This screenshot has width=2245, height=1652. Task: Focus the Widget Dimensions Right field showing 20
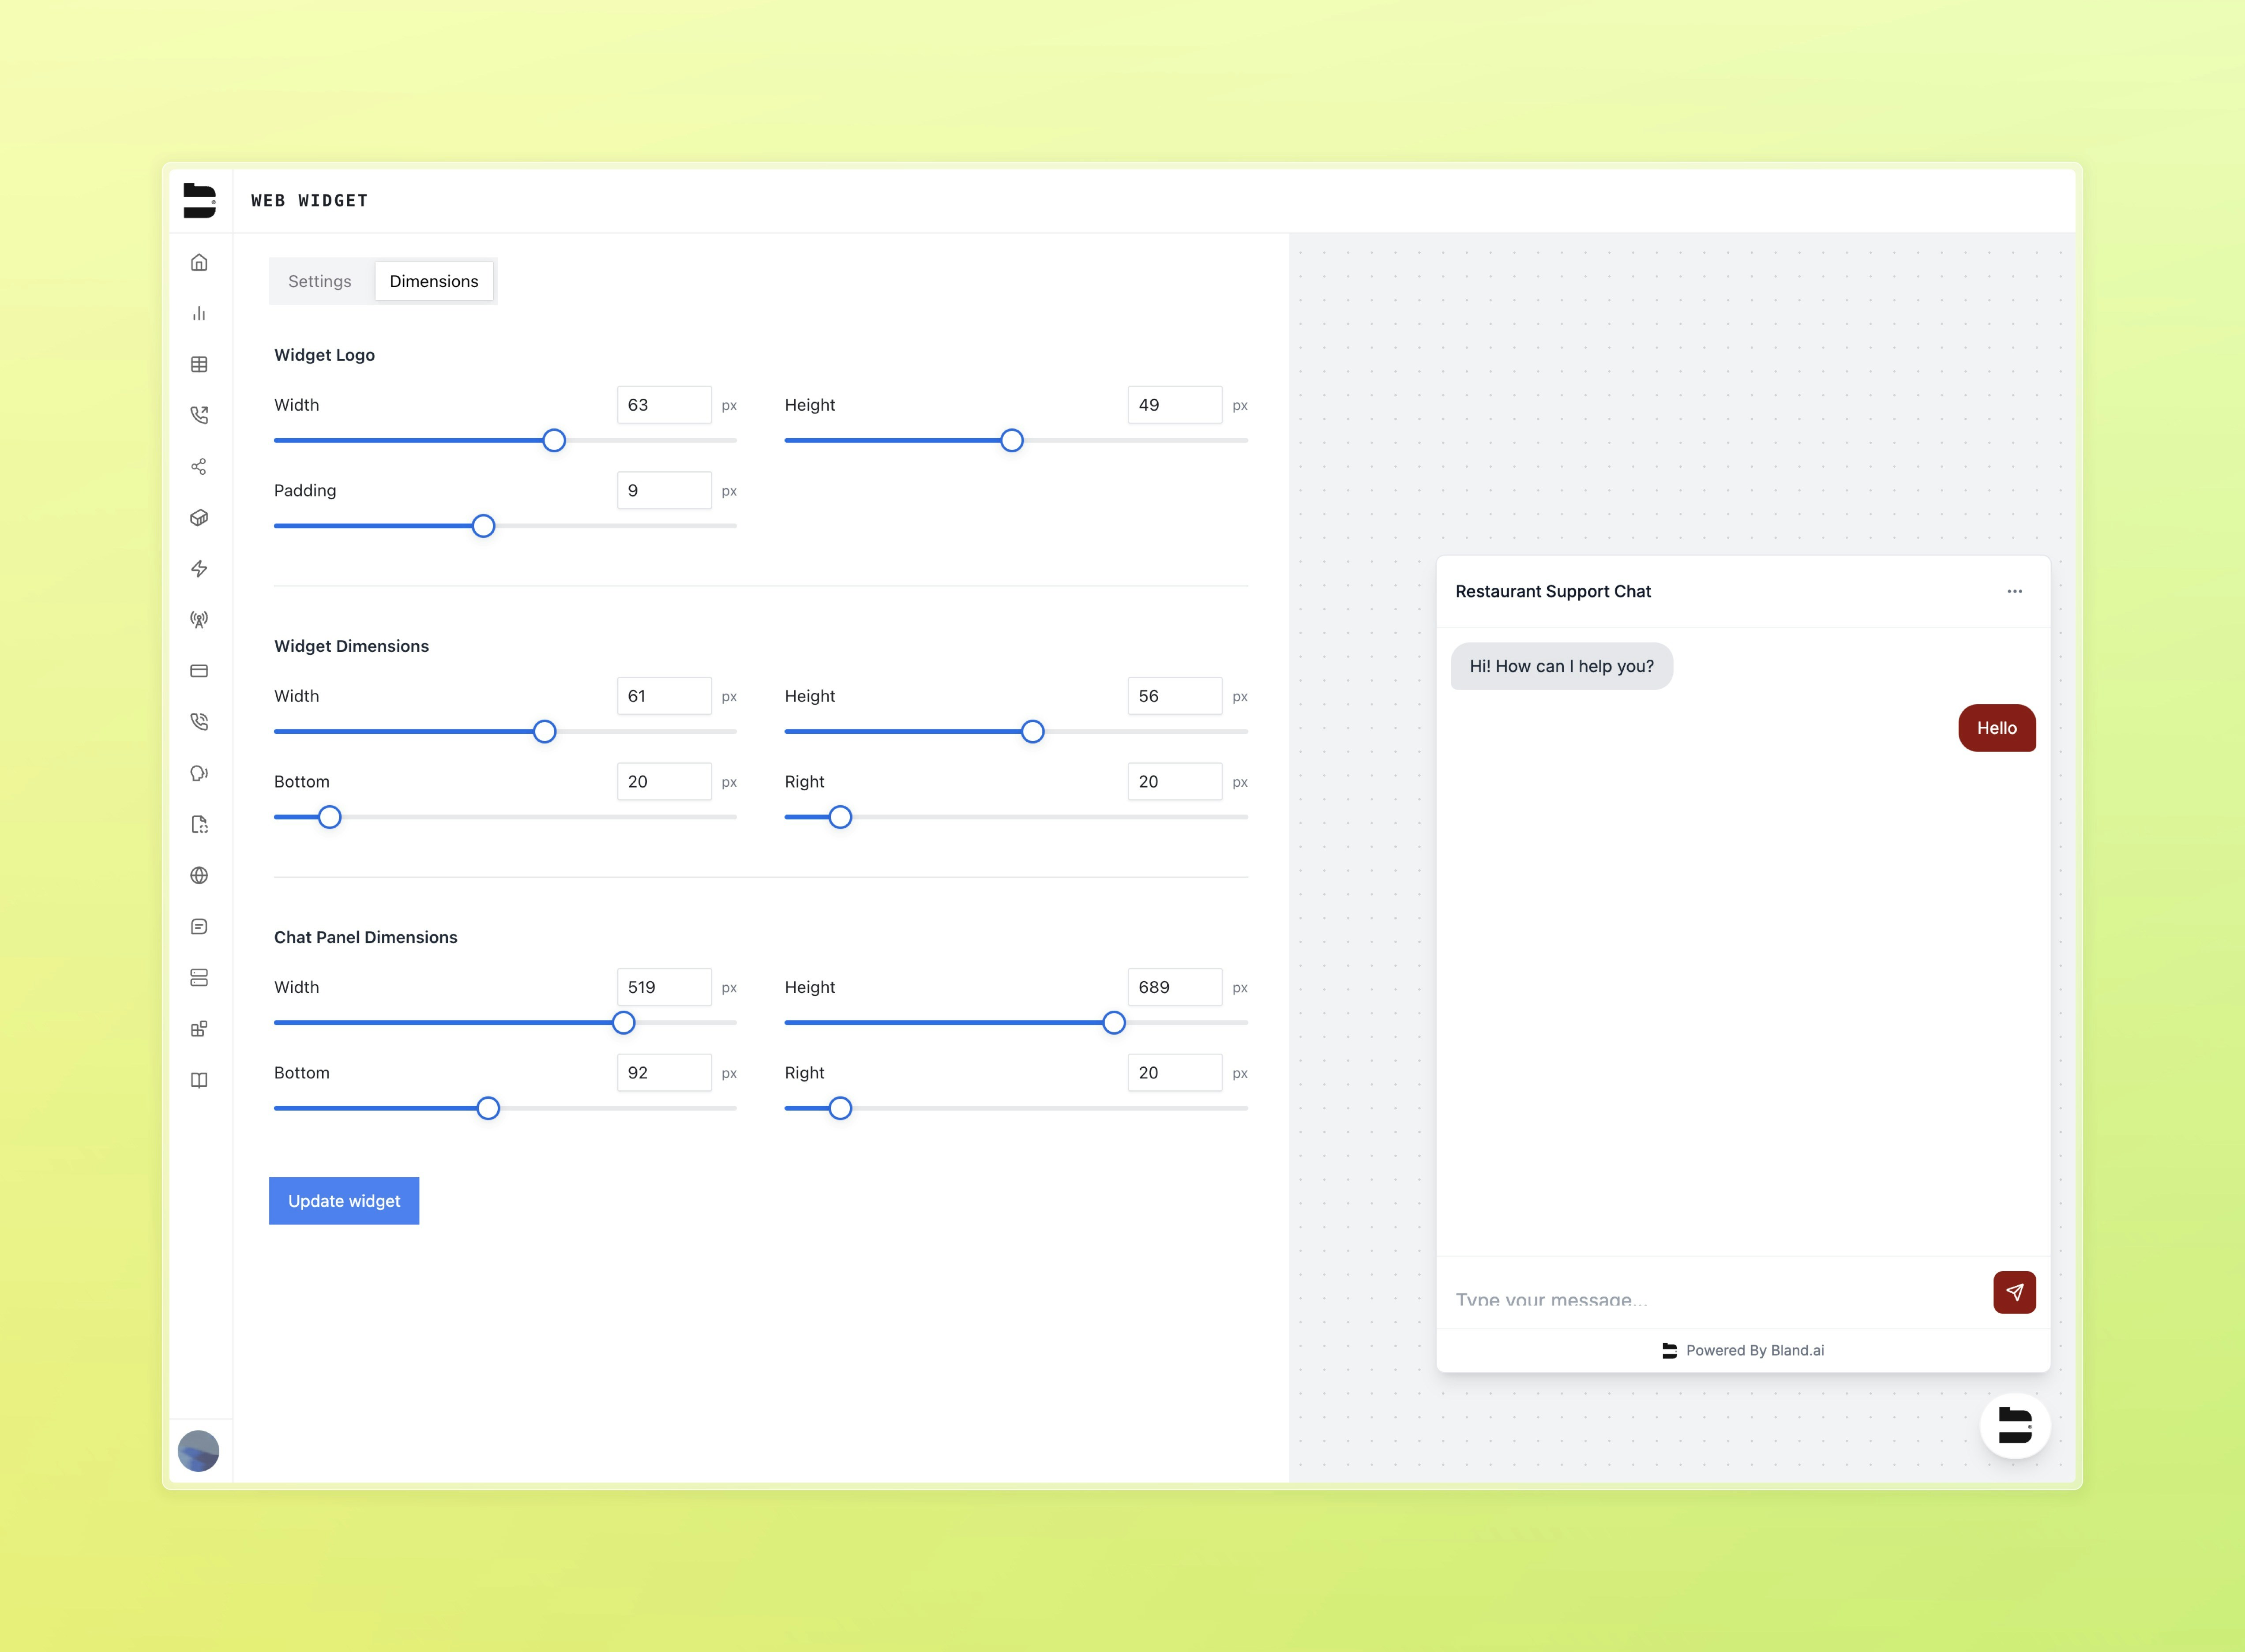[1175, 782]
